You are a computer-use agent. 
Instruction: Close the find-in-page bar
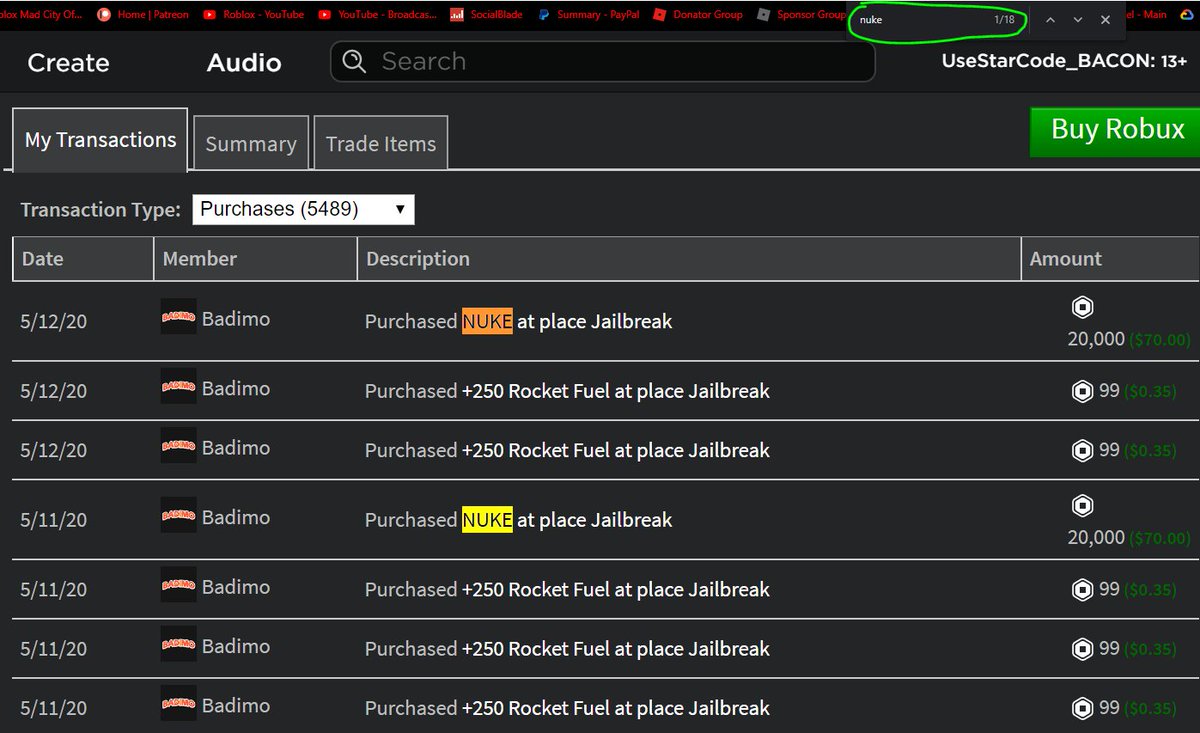pyautogui.click(x=1105, y=20)
